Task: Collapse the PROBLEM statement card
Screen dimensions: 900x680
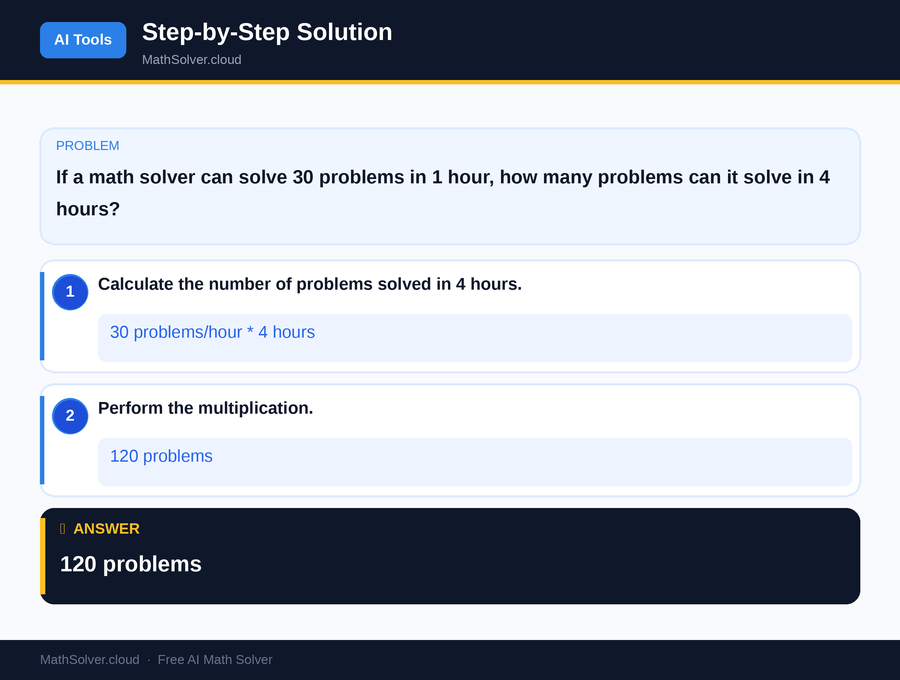Action: (x=450, y=185)
